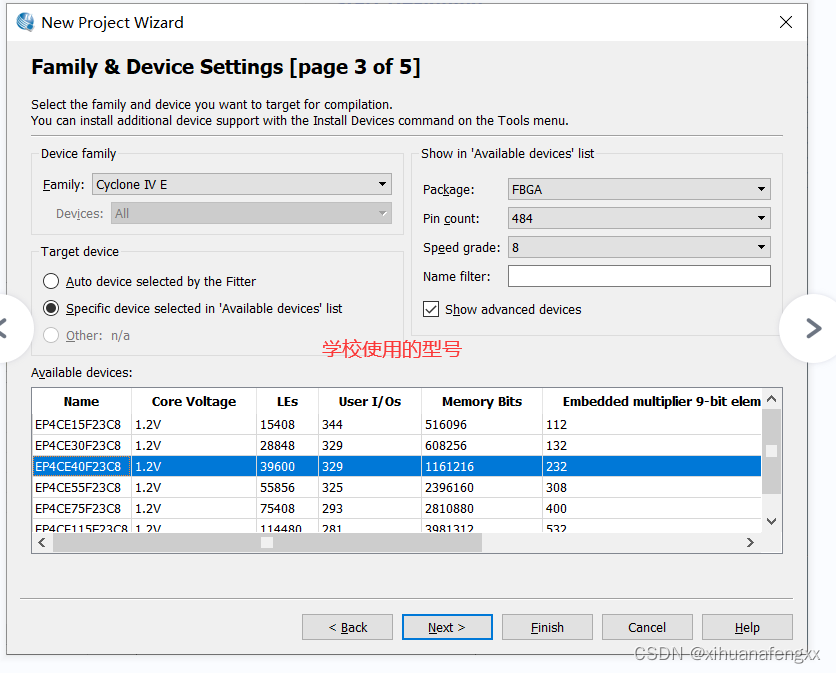The image size is (836, 673).
Task: Close the New Project Wizard window
Action: coord(785,22)
